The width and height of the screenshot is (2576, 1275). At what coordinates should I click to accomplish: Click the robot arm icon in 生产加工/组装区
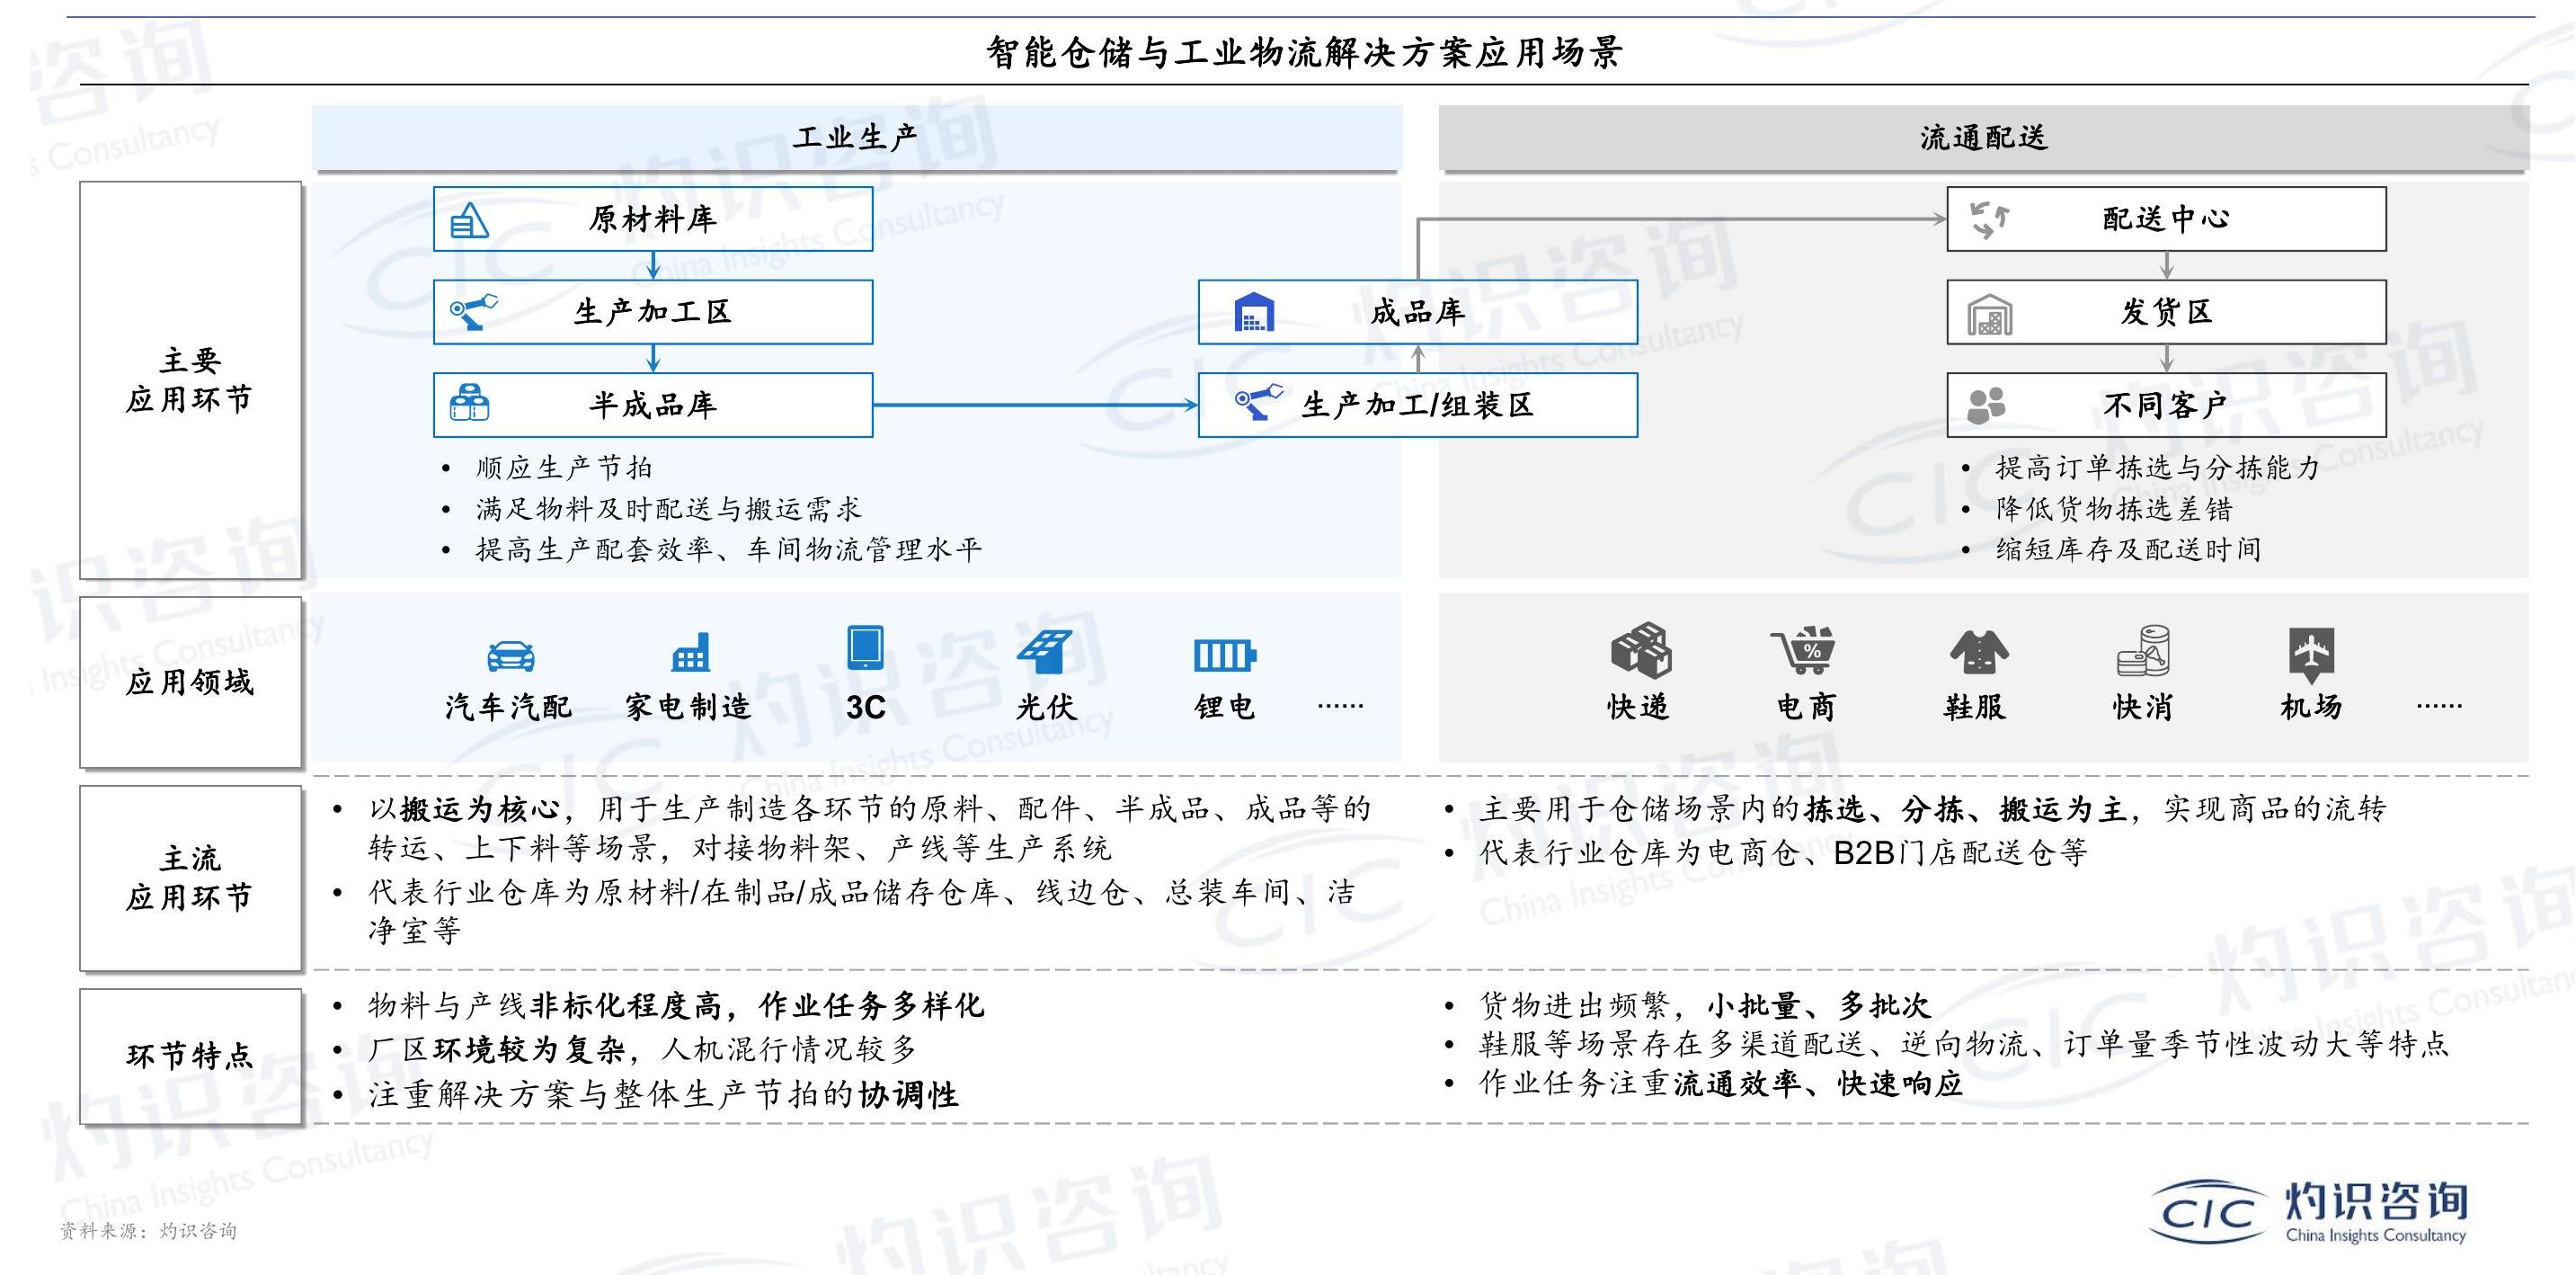click(1259, 403)
